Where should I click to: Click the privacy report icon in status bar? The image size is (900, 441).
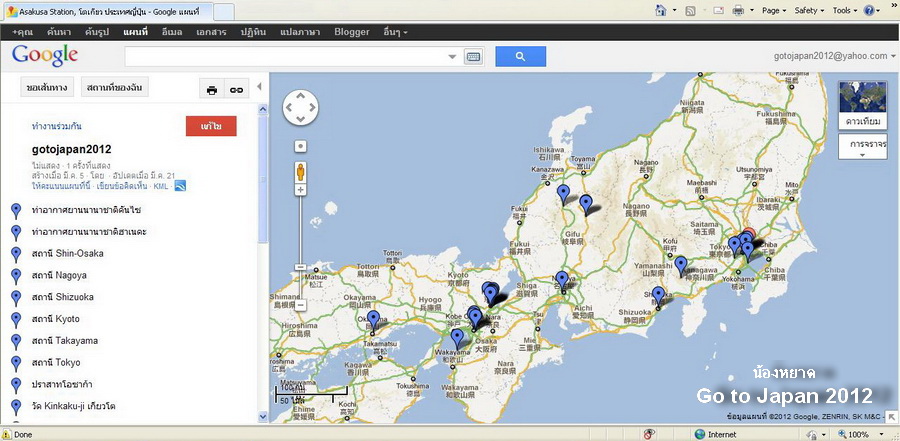tap(649, 434)
